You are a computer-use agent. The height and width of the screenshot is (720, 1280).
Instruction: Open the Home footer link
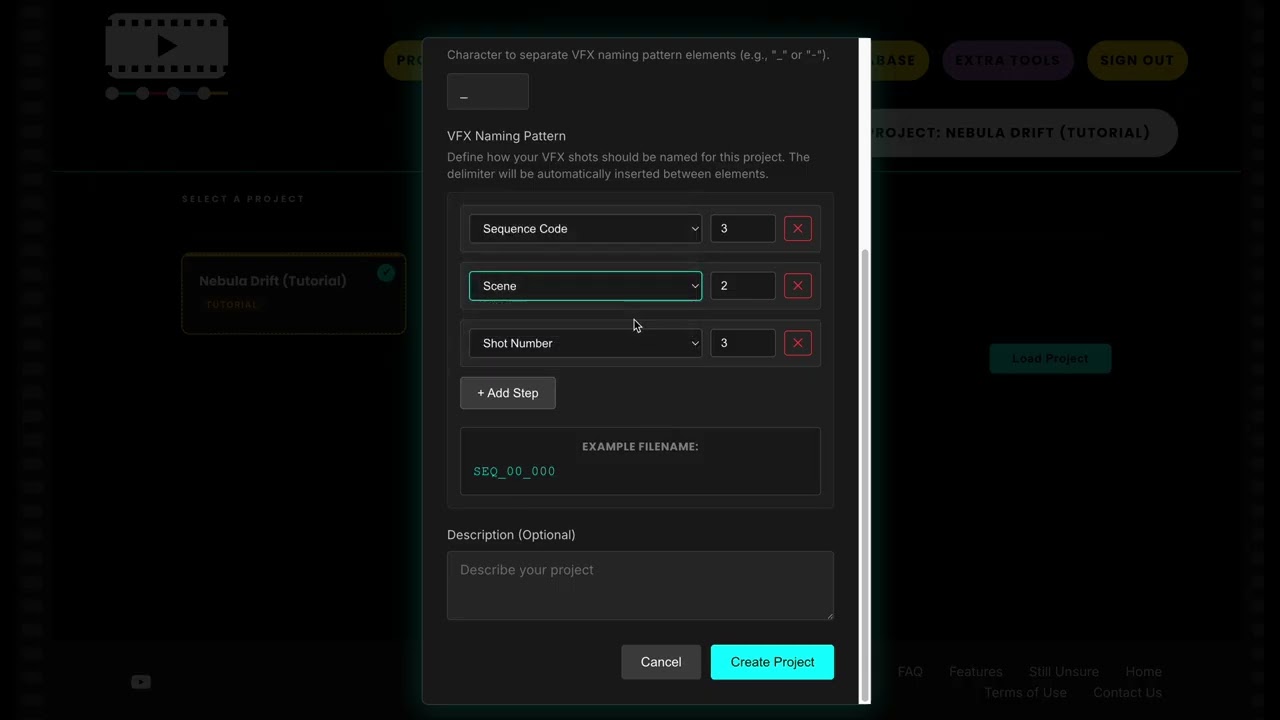coord(1143,672)
